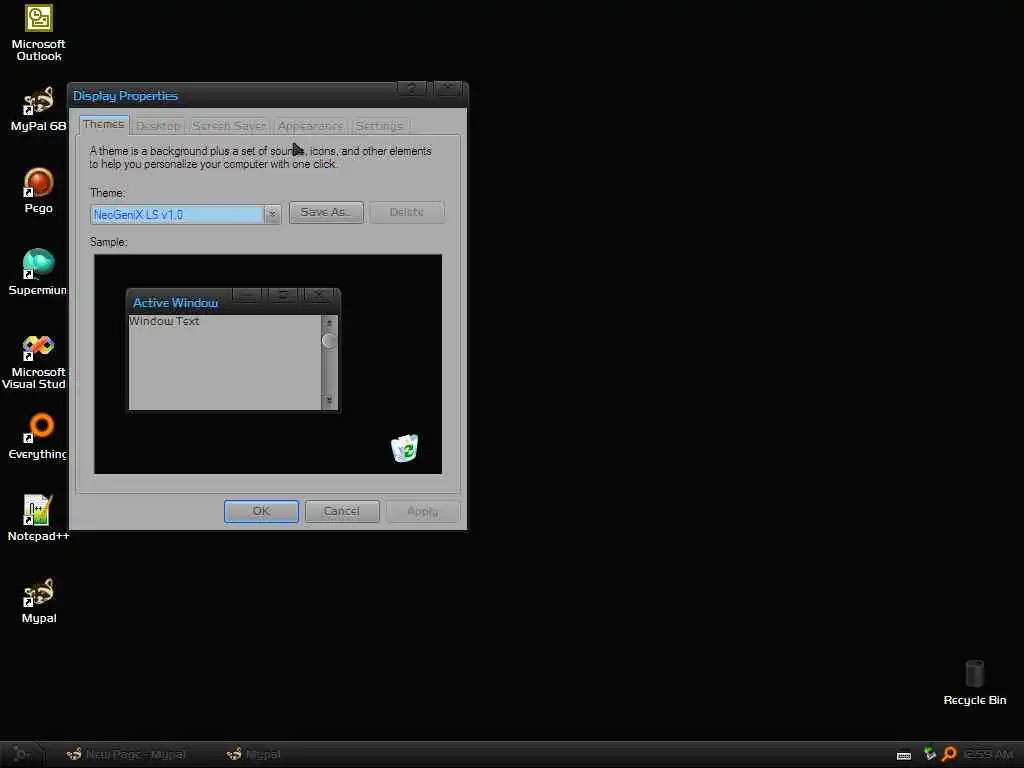Click the taskbar clock
The height and width of the screenshot is (768, 1024).
[x=988, y=754]
